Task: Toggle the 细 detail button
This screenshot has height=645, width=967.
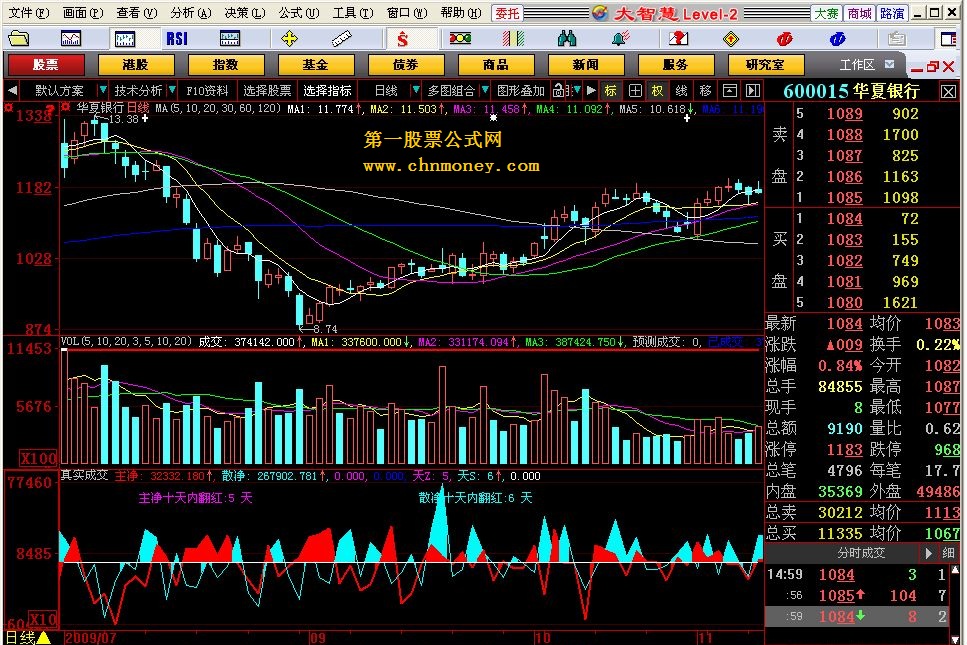Action: [948, 553]
